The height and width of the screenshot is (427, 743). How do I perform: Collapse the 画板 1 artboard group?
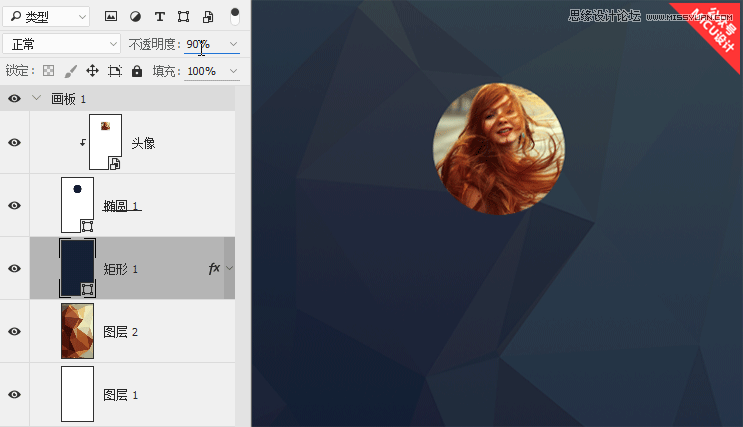(x=37, y=99)
